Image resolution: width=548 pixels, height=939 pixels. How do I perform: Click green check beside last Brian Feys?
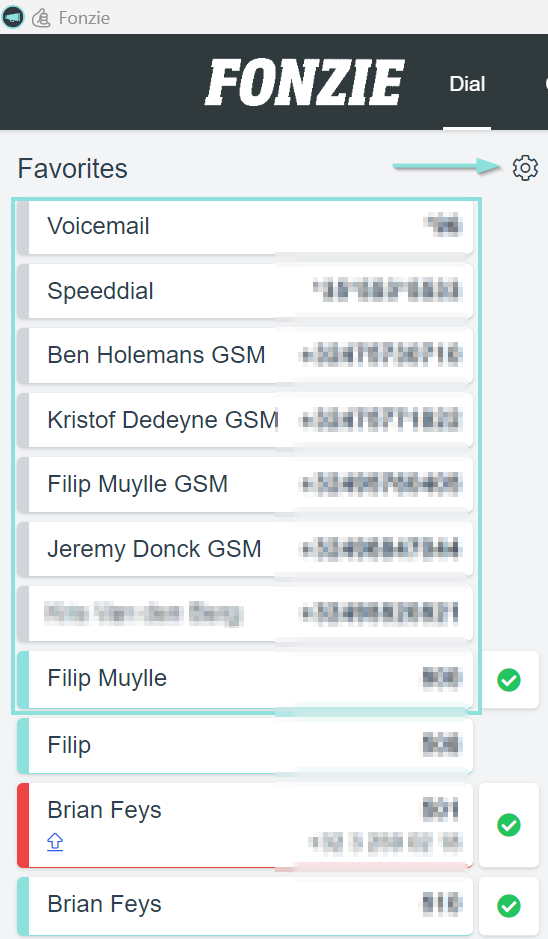[x=509, y=905]
